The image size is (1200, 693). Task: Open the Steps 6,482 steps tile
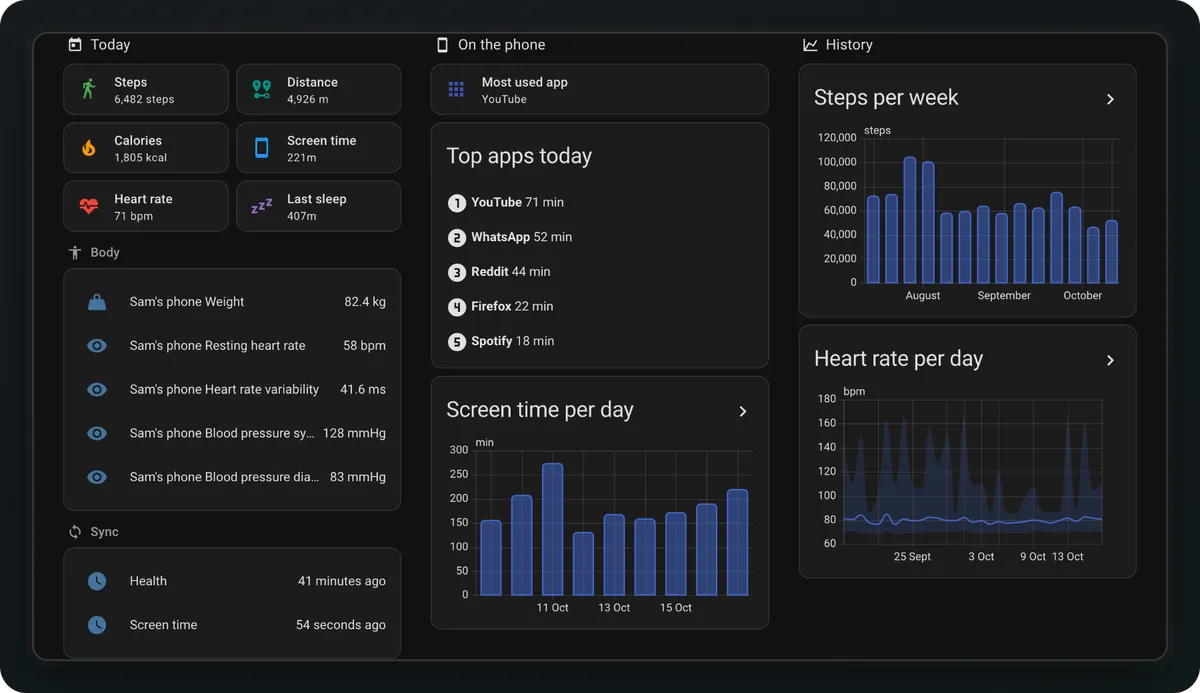pyautogui.click(x=146, y=90)
